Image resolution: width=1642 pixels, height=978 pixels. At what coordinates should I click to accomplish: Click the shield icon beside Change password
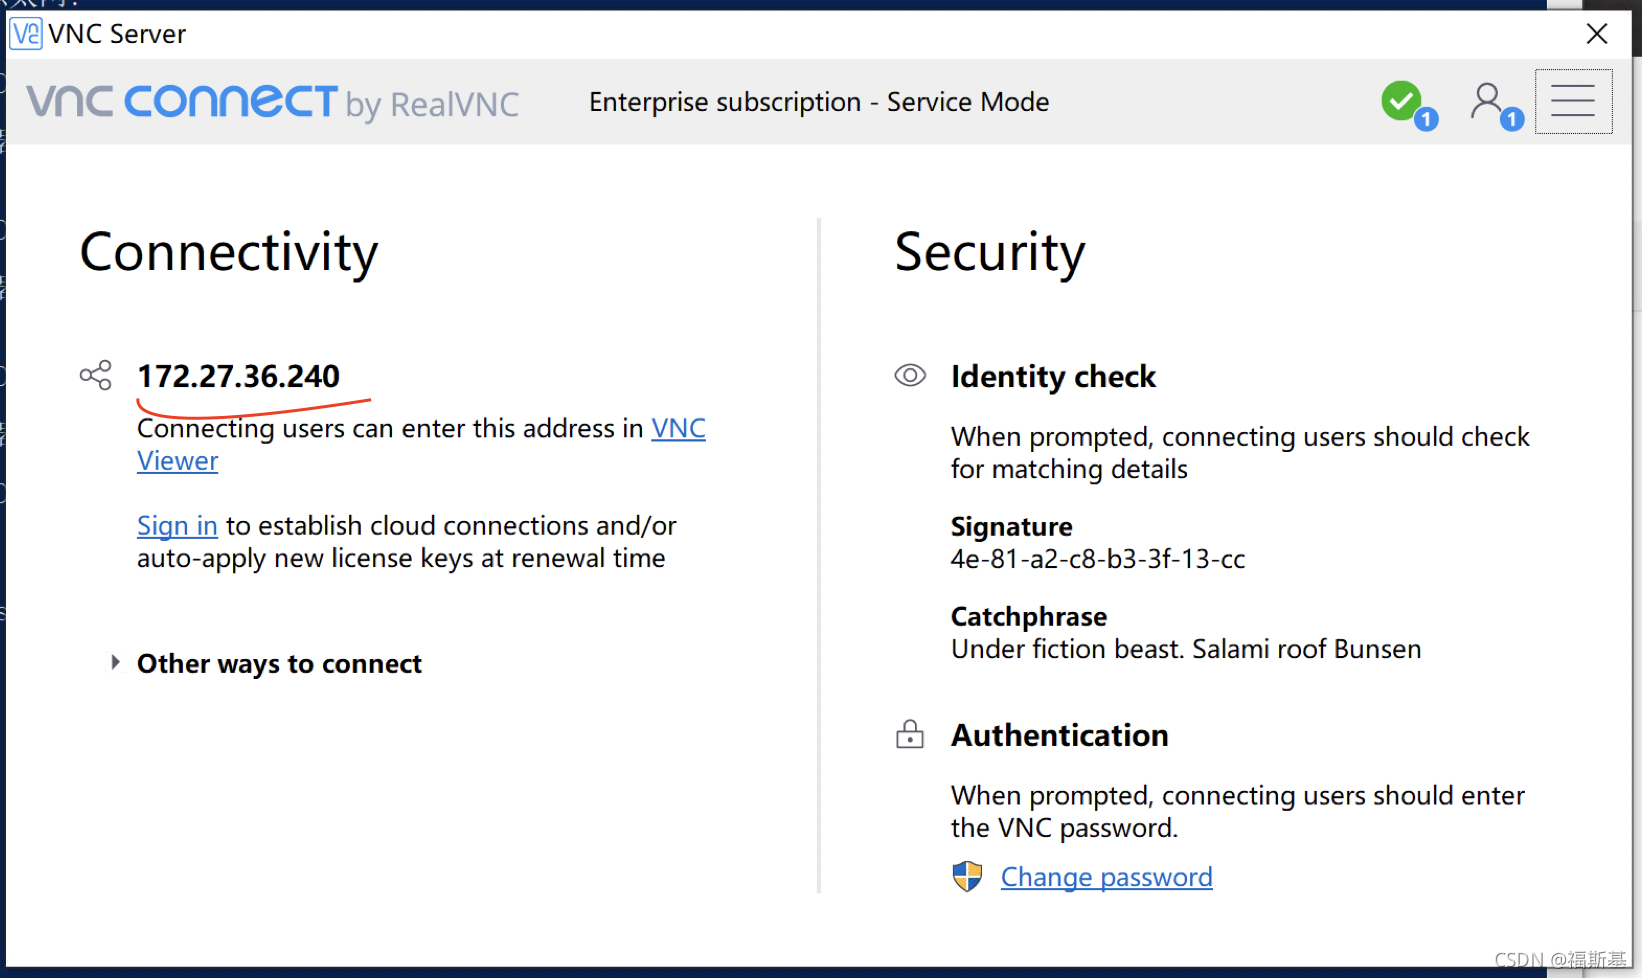[x=967, y=876]
